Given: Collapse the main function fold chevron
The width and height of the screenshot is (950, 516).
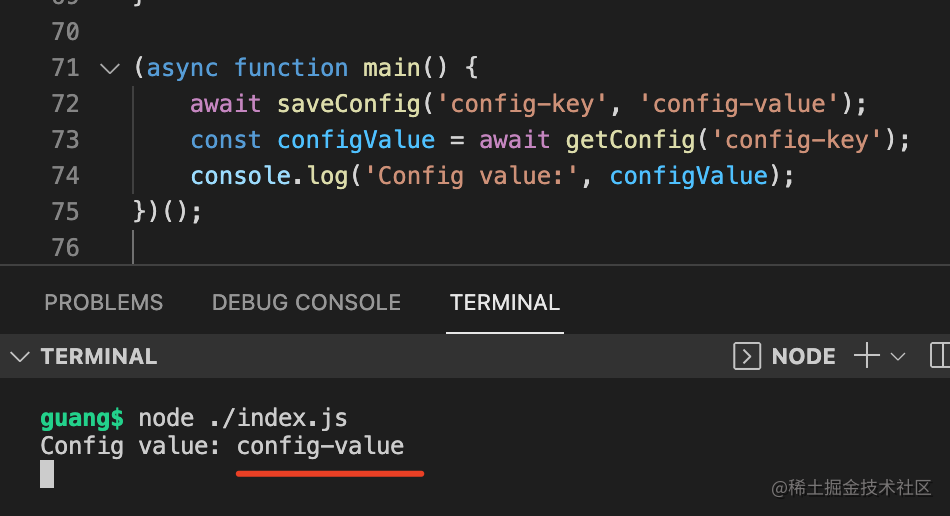Looking at the screenshot, I should pos(110,68).
